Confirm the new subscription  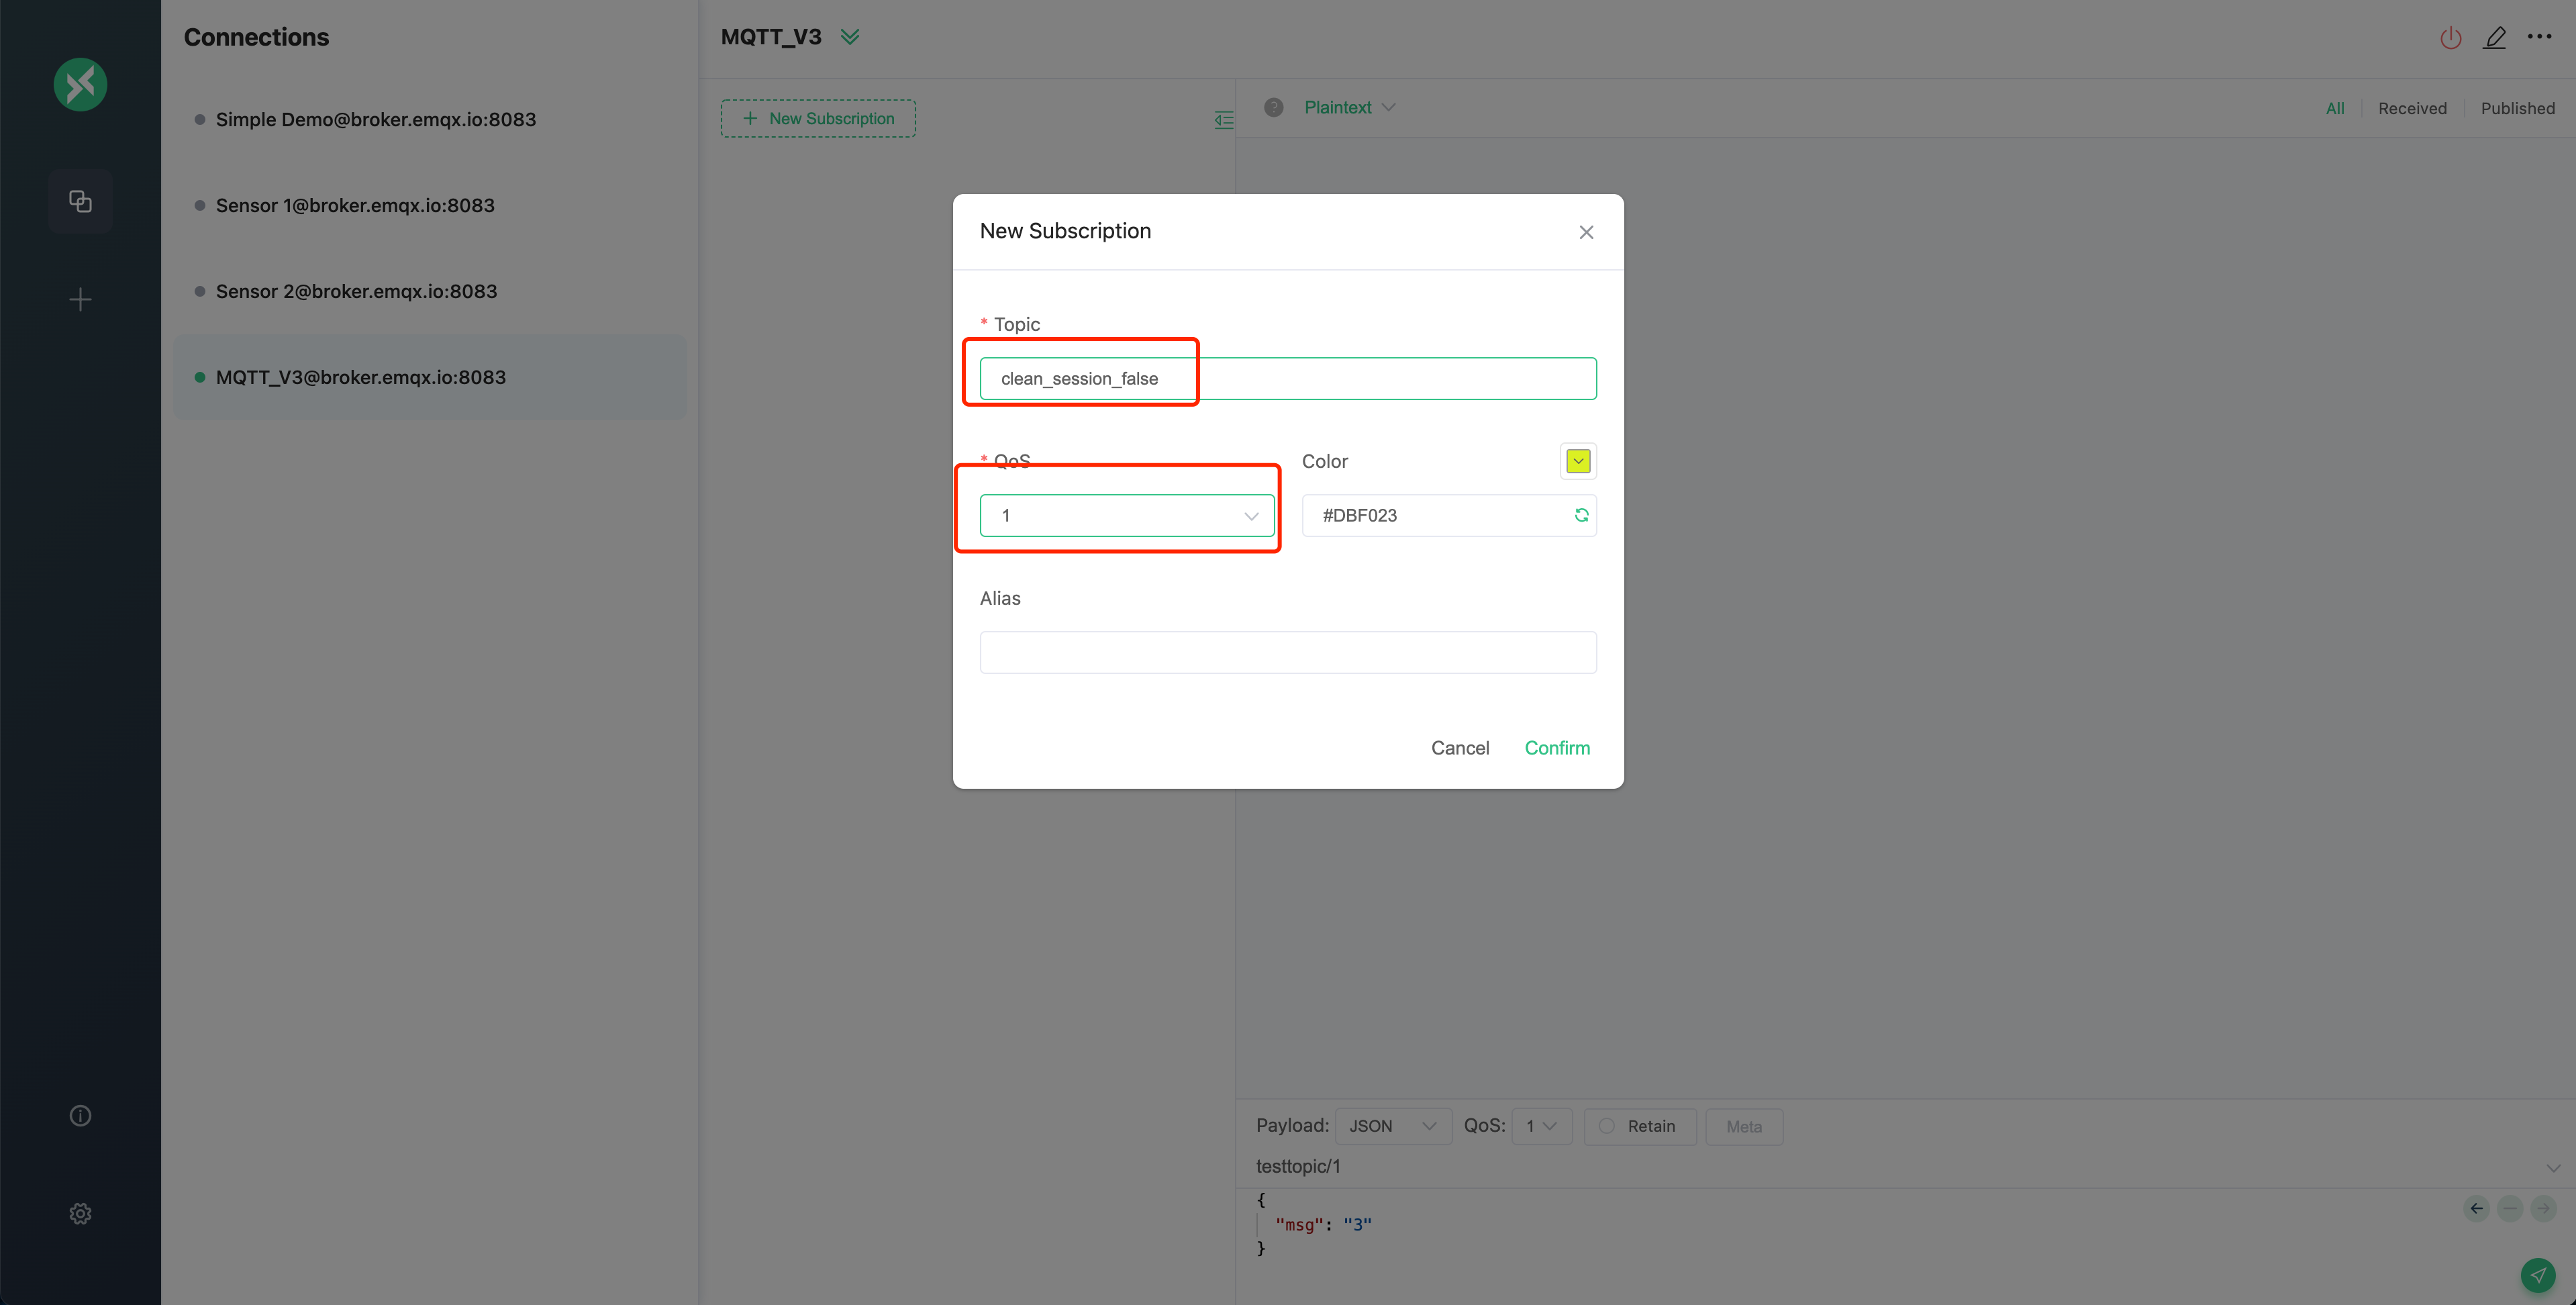pos(1557,747)
